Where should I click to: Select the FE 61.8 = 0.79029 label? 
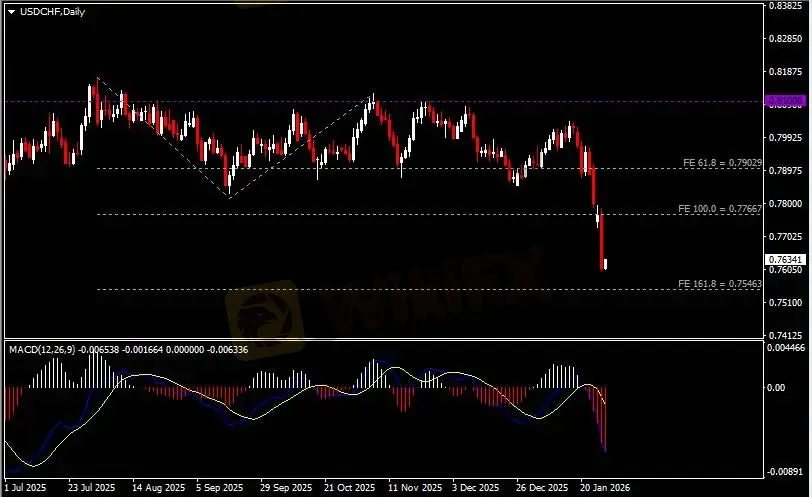[x=720, y=162]
